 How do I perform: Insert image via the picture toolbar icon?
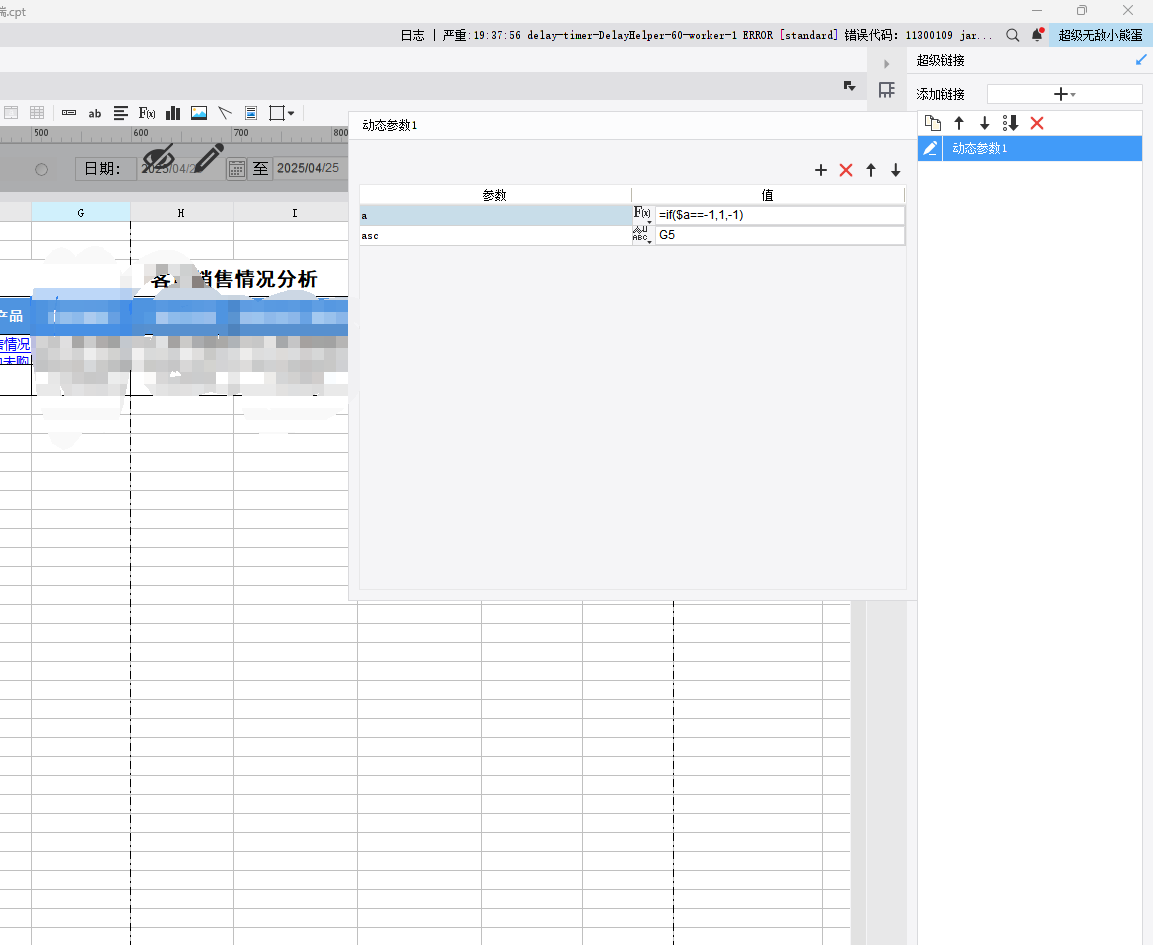(199, 113)
